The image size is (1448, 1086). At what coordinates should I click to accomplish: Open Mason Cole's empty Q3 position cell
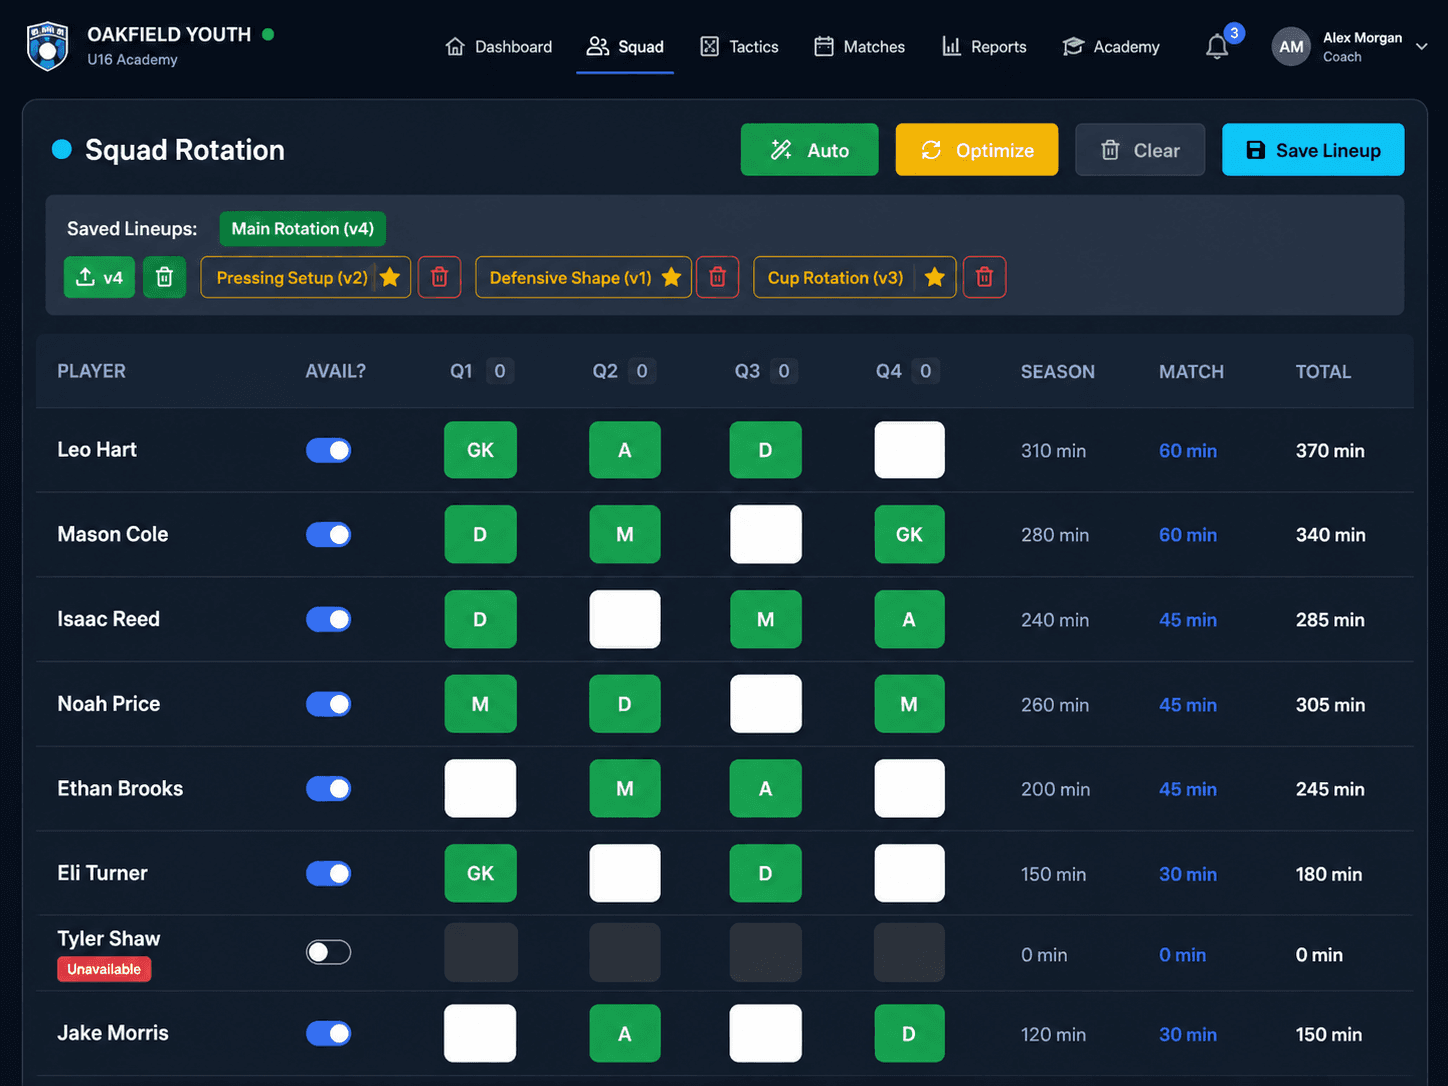[x=766, y=534]
